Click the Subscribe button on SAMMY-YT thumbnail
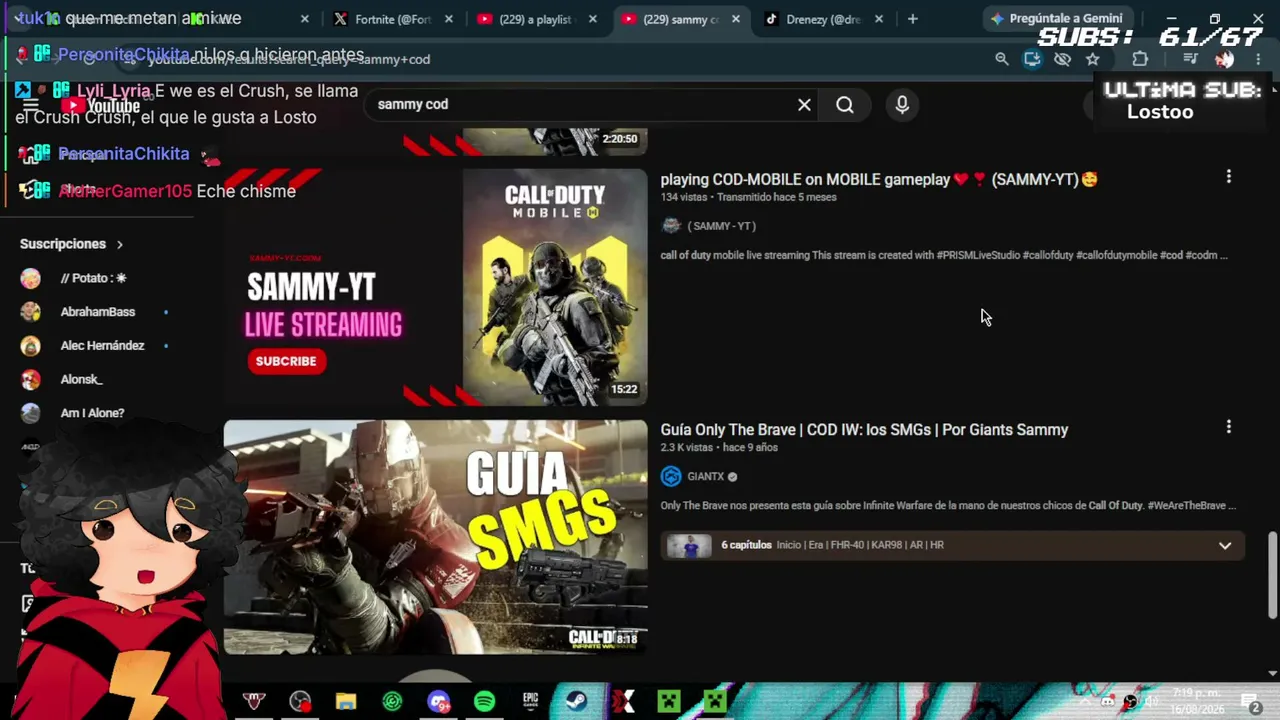The image size is (1280, 720). coord(286,361)
